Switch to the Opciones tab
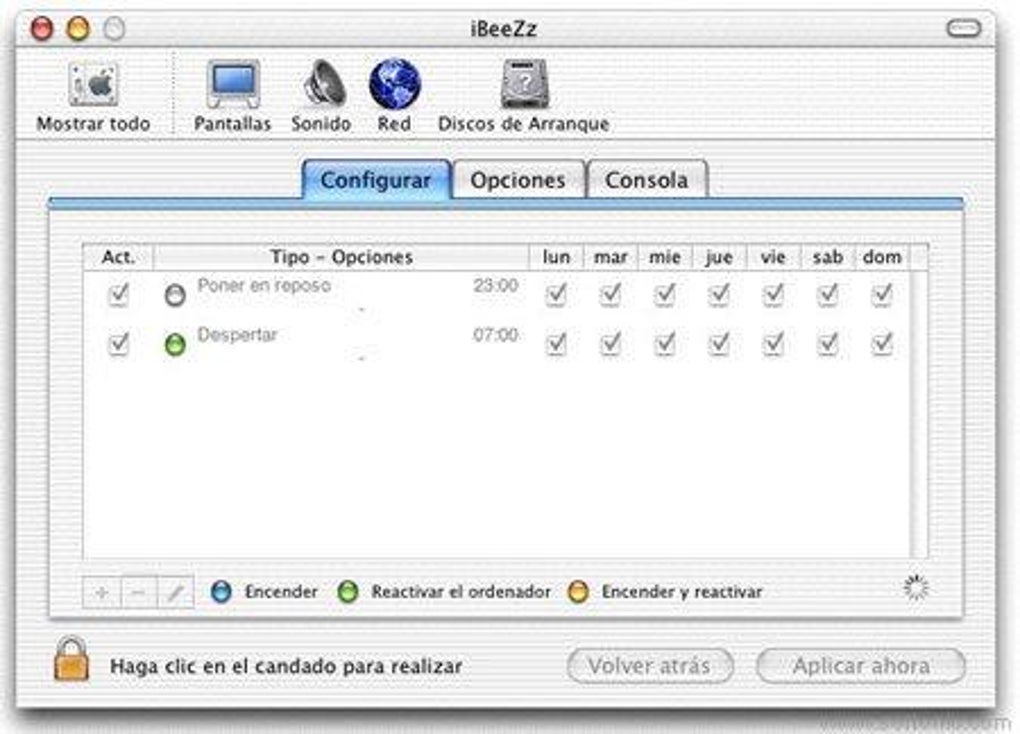Image resolution: width=1020 pixels, height=734 pixels. pyautogui.click(x=518, y=180)
